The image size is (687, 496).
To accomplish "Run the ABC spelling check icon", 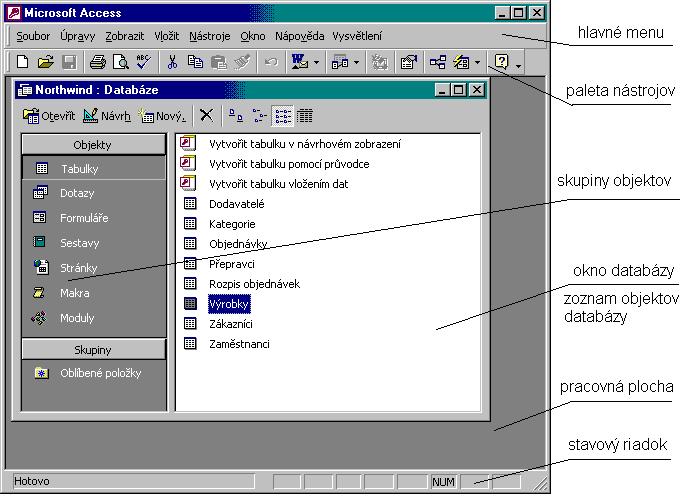I will (x=143, y=62).
